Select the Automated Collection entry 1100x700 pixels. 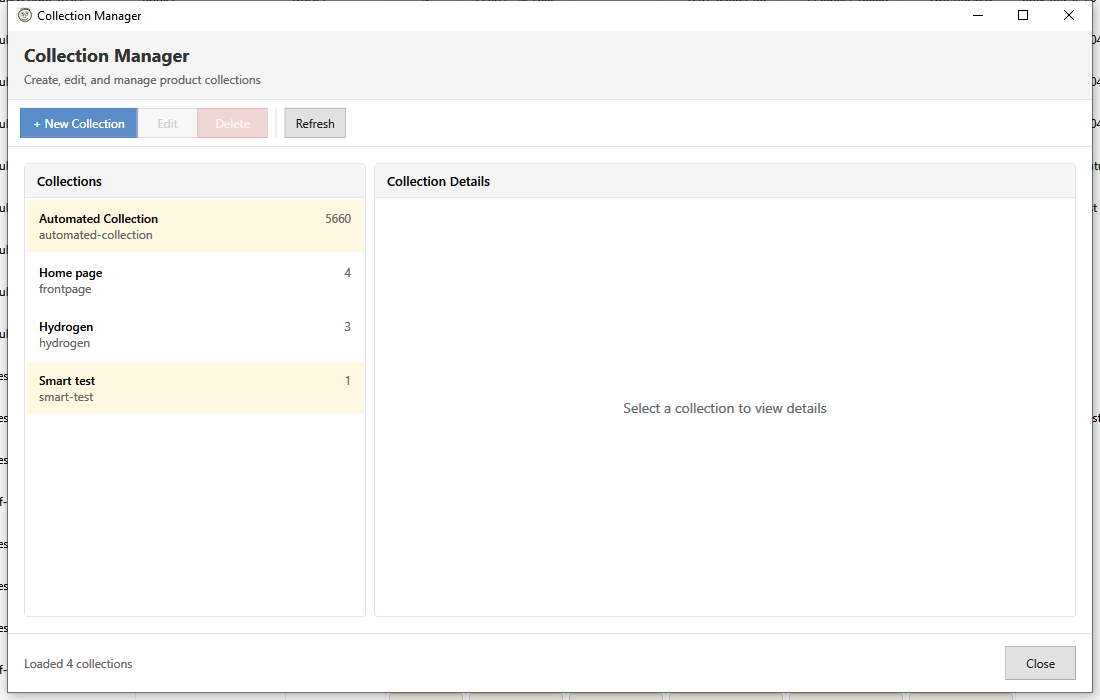pos(98,219)
